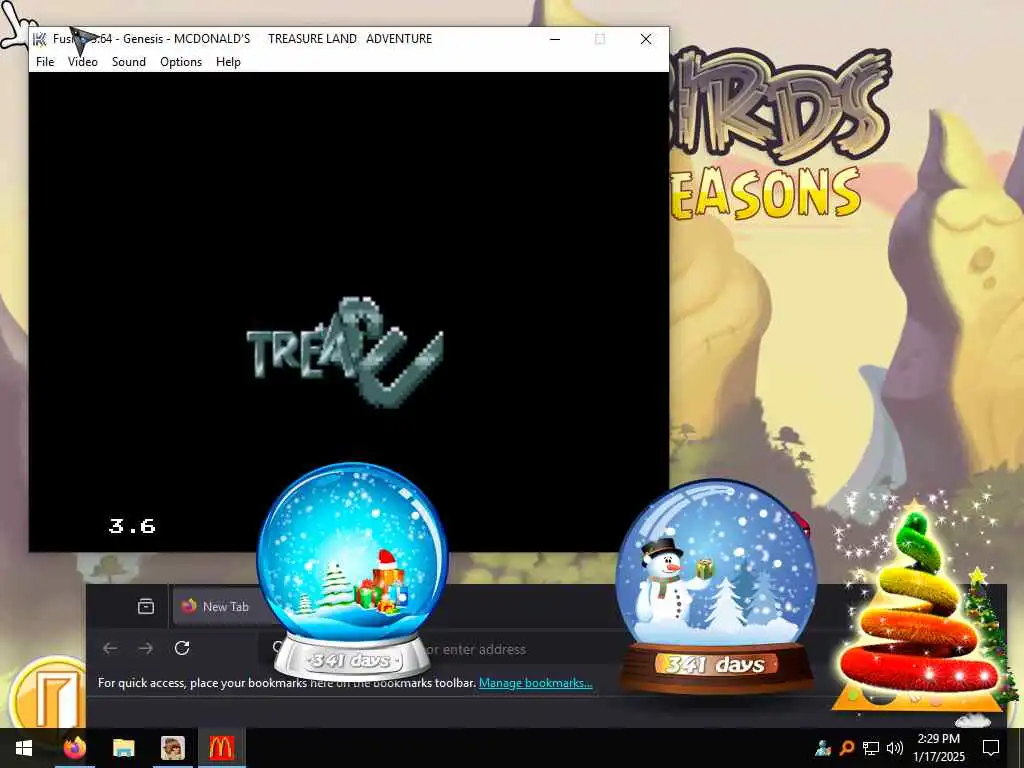Image resolution: width=1024 pixels, height=768 pixels.
Task: Open network settings from the tray
Action: [871, 748]
